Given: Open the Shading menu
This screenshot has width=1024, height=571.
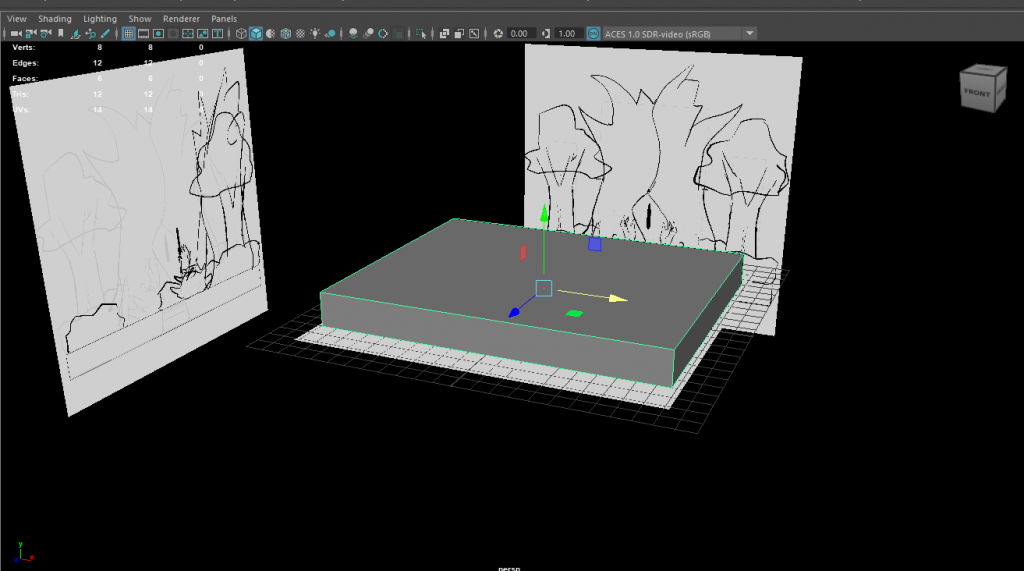Looking at the screenshot, I should pyautogui.click(x=55, y=19).
